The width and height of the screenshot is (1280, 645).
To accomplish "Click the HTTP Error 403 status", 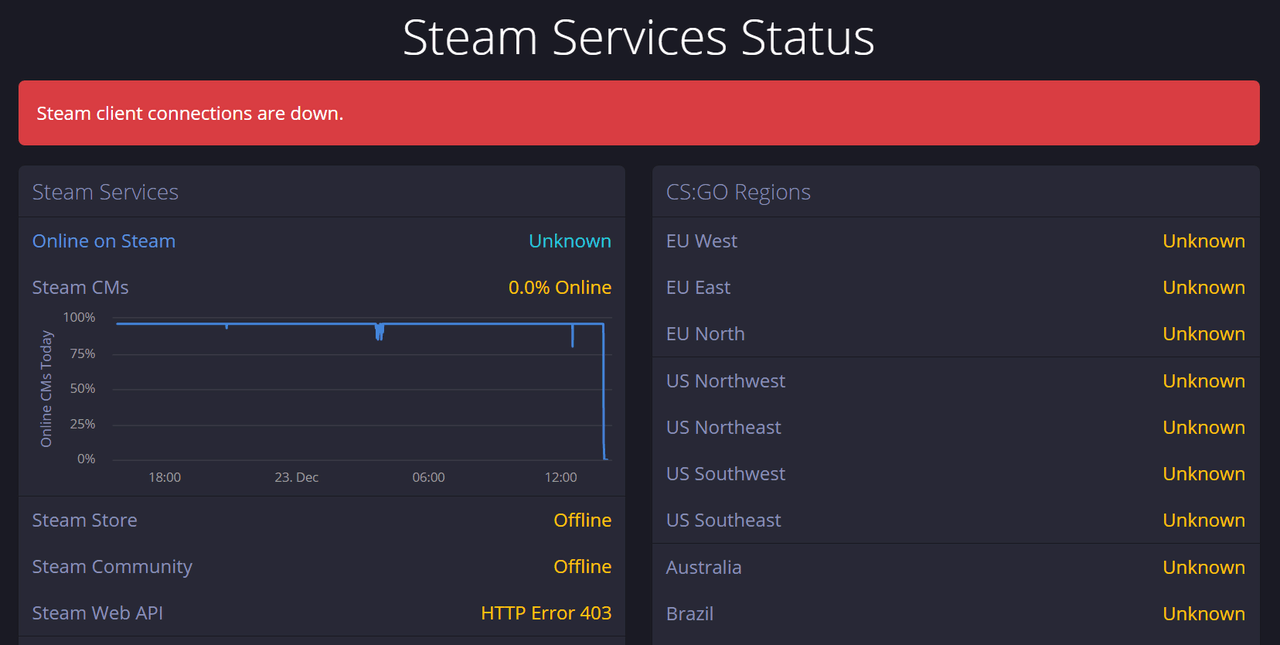I will 546,613.
